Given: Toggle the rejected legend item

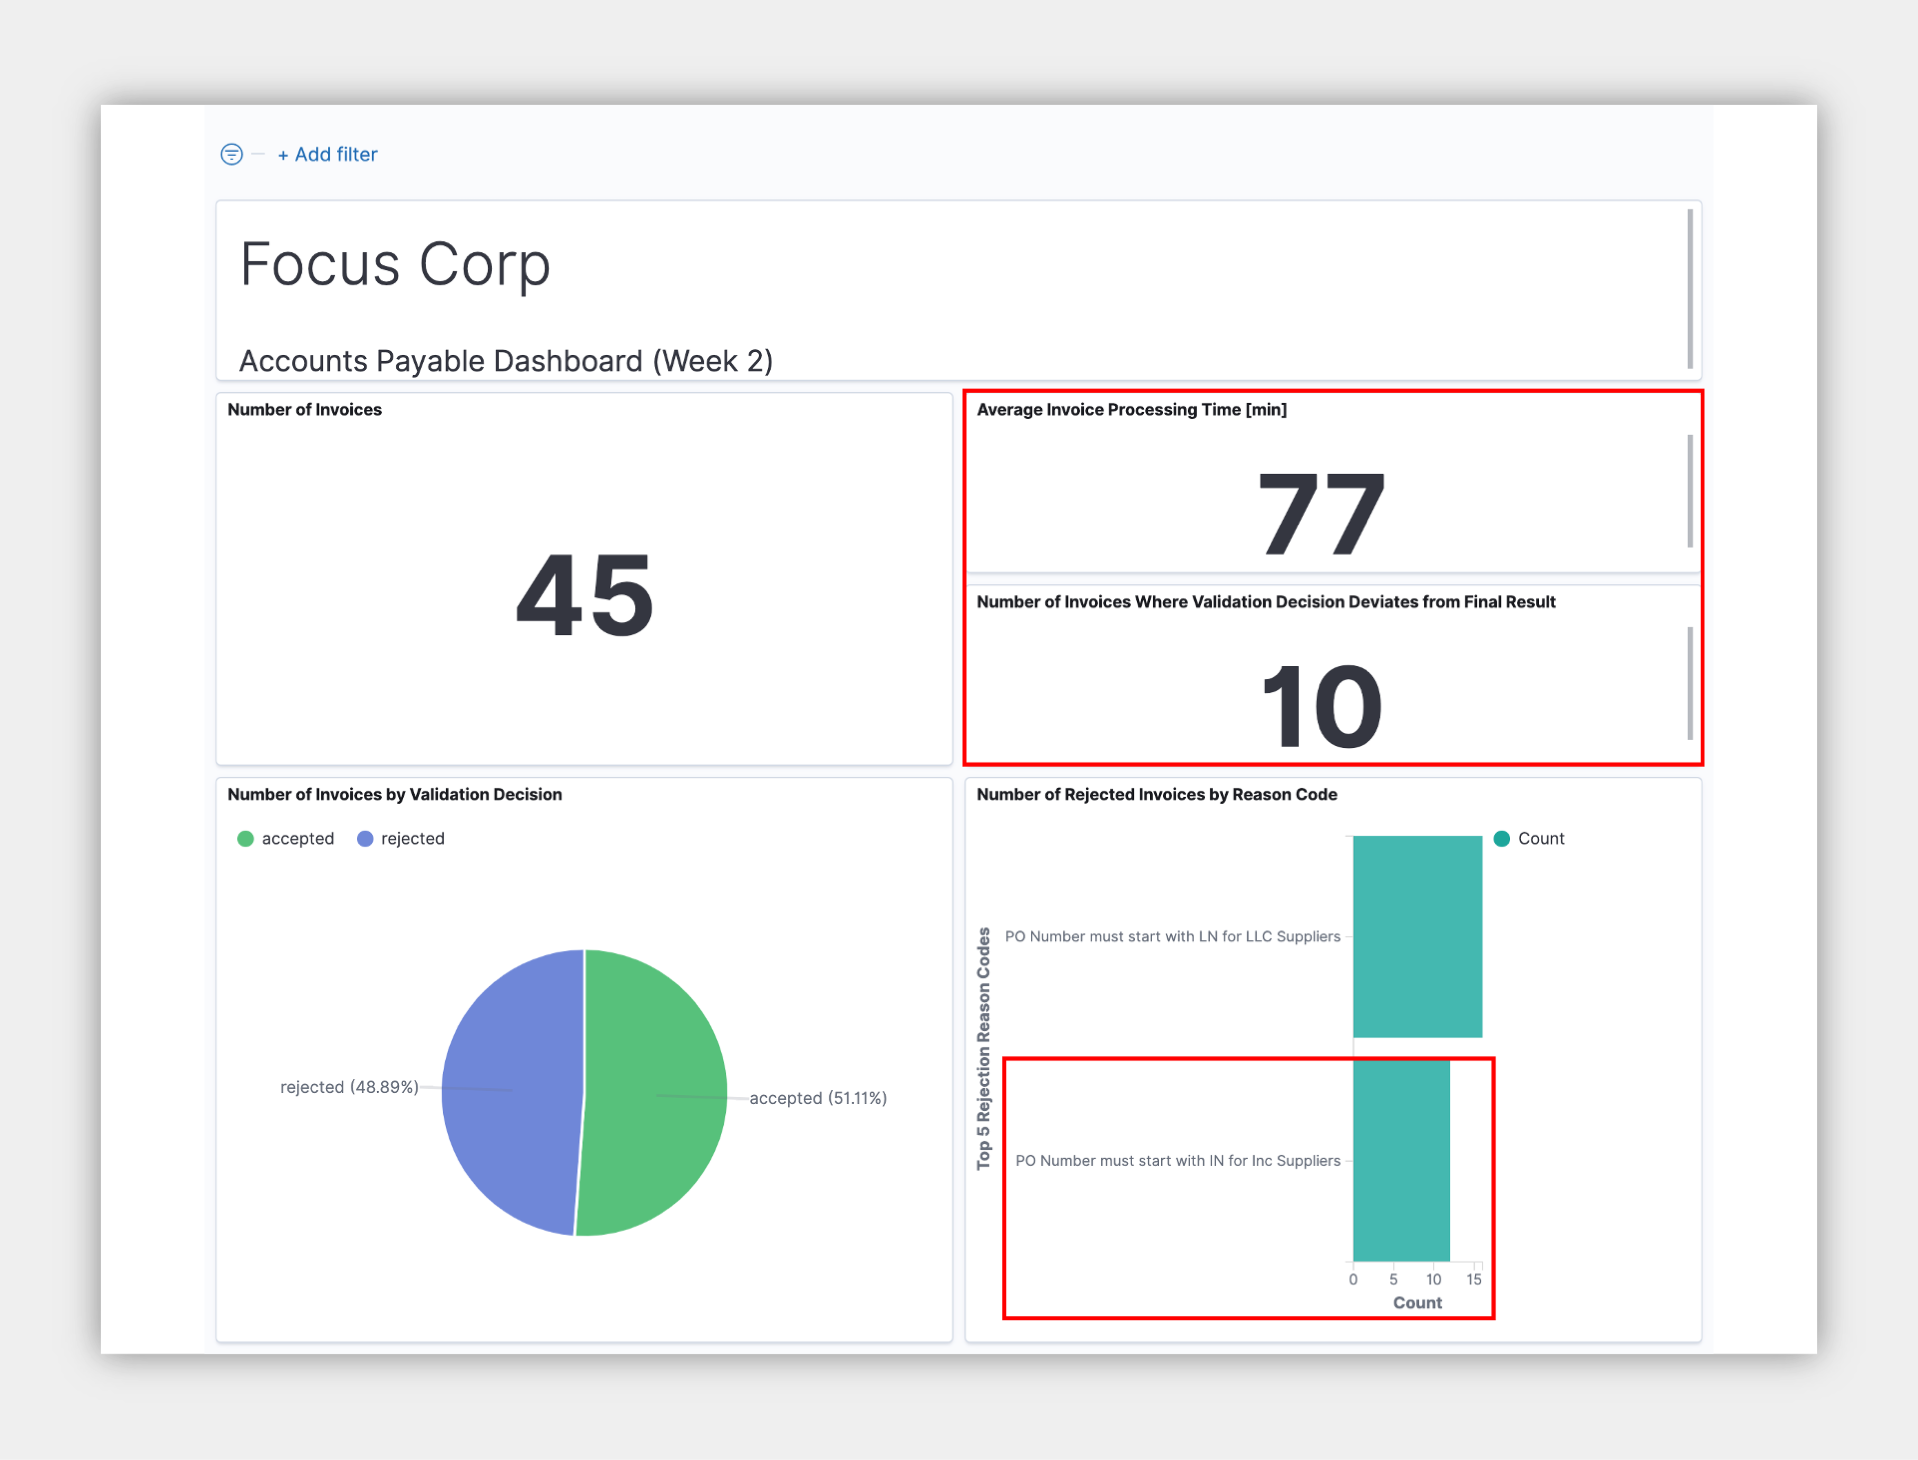Looking at the screenshot, I should 400,838.
